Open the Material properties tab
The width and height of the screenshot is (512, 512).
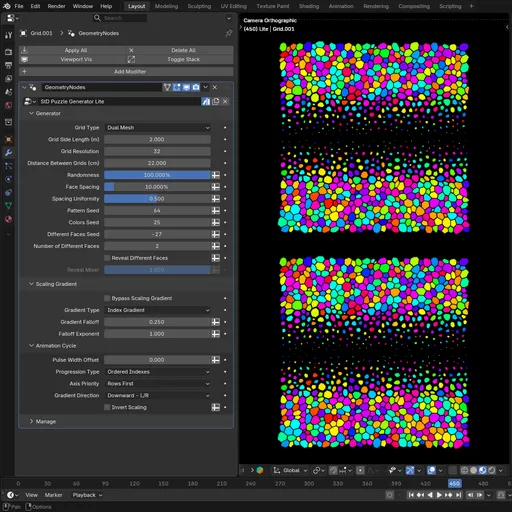(x=8, y=219)
